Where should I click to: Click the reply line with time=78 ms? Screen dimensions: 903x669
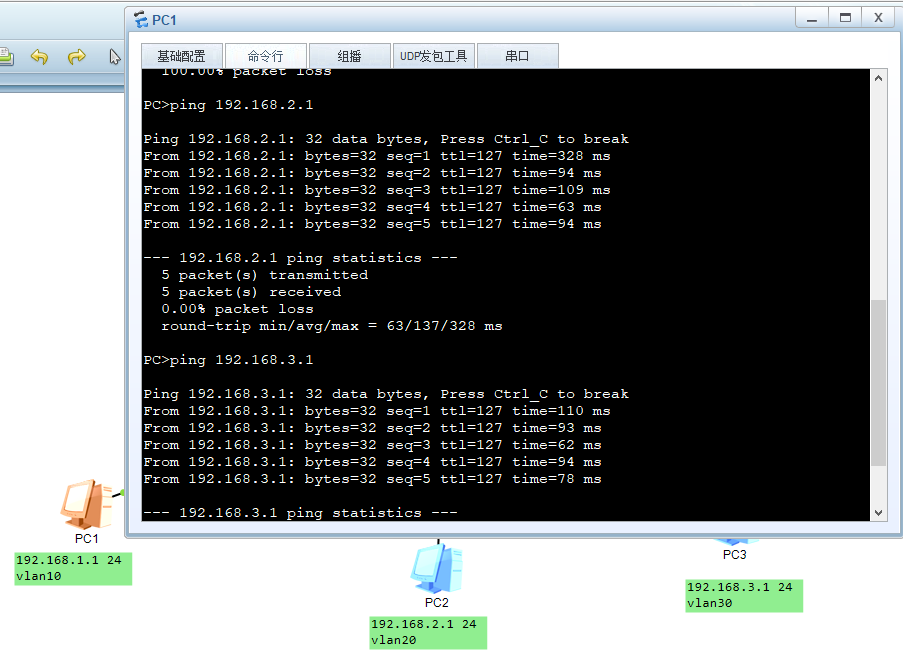(x=373, y=479)
